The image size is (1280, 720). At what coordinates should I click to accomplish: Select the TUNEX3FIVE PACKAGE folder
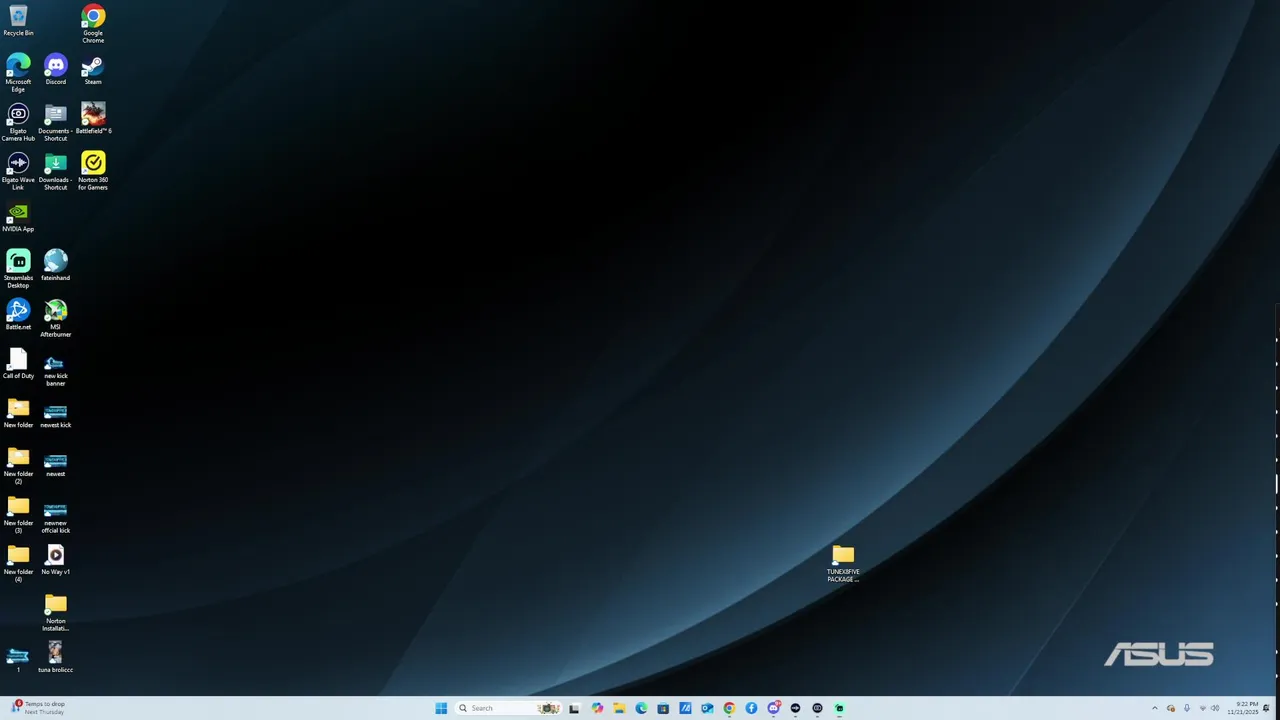click(843, 563)
